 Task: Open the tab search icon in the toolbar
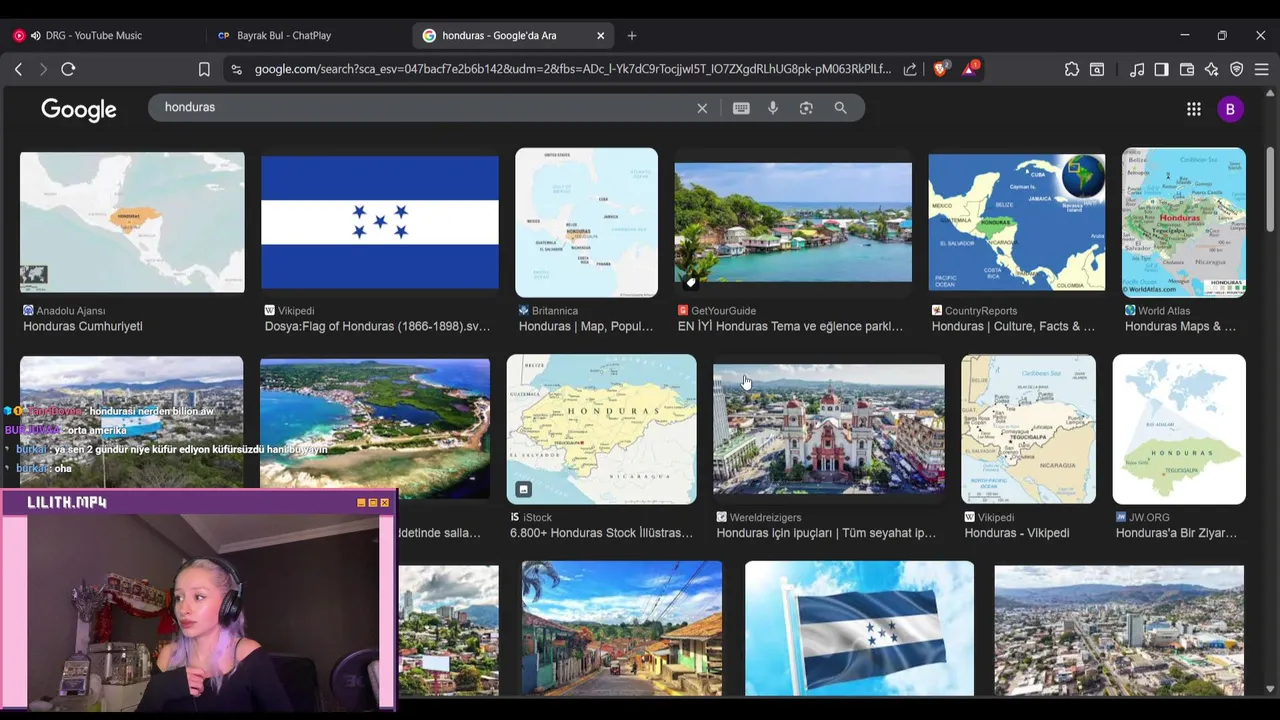[1097, 69]
